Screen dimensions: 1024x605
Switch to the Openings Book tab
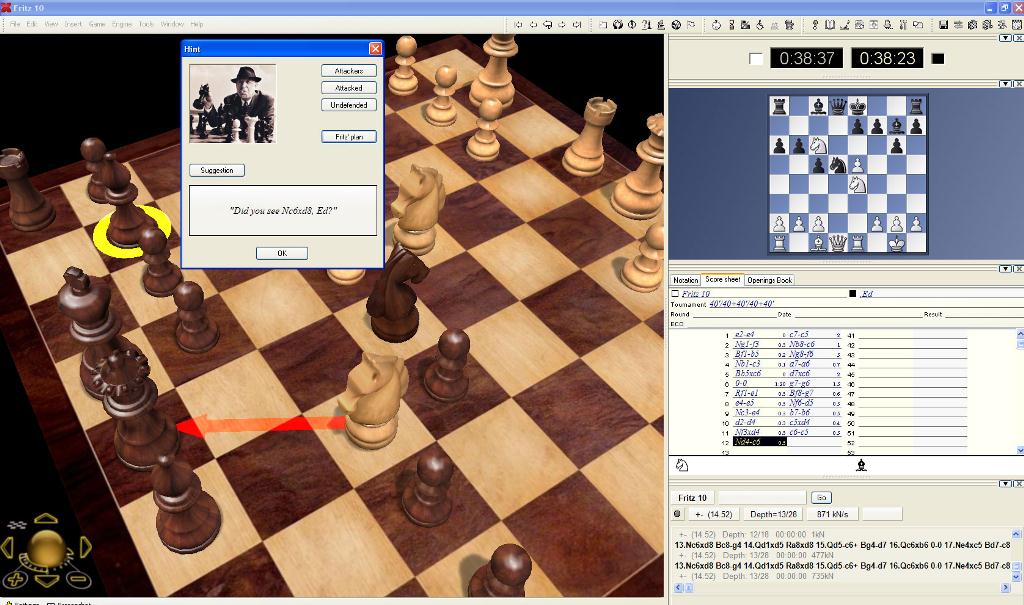click(x=769, y=280)
